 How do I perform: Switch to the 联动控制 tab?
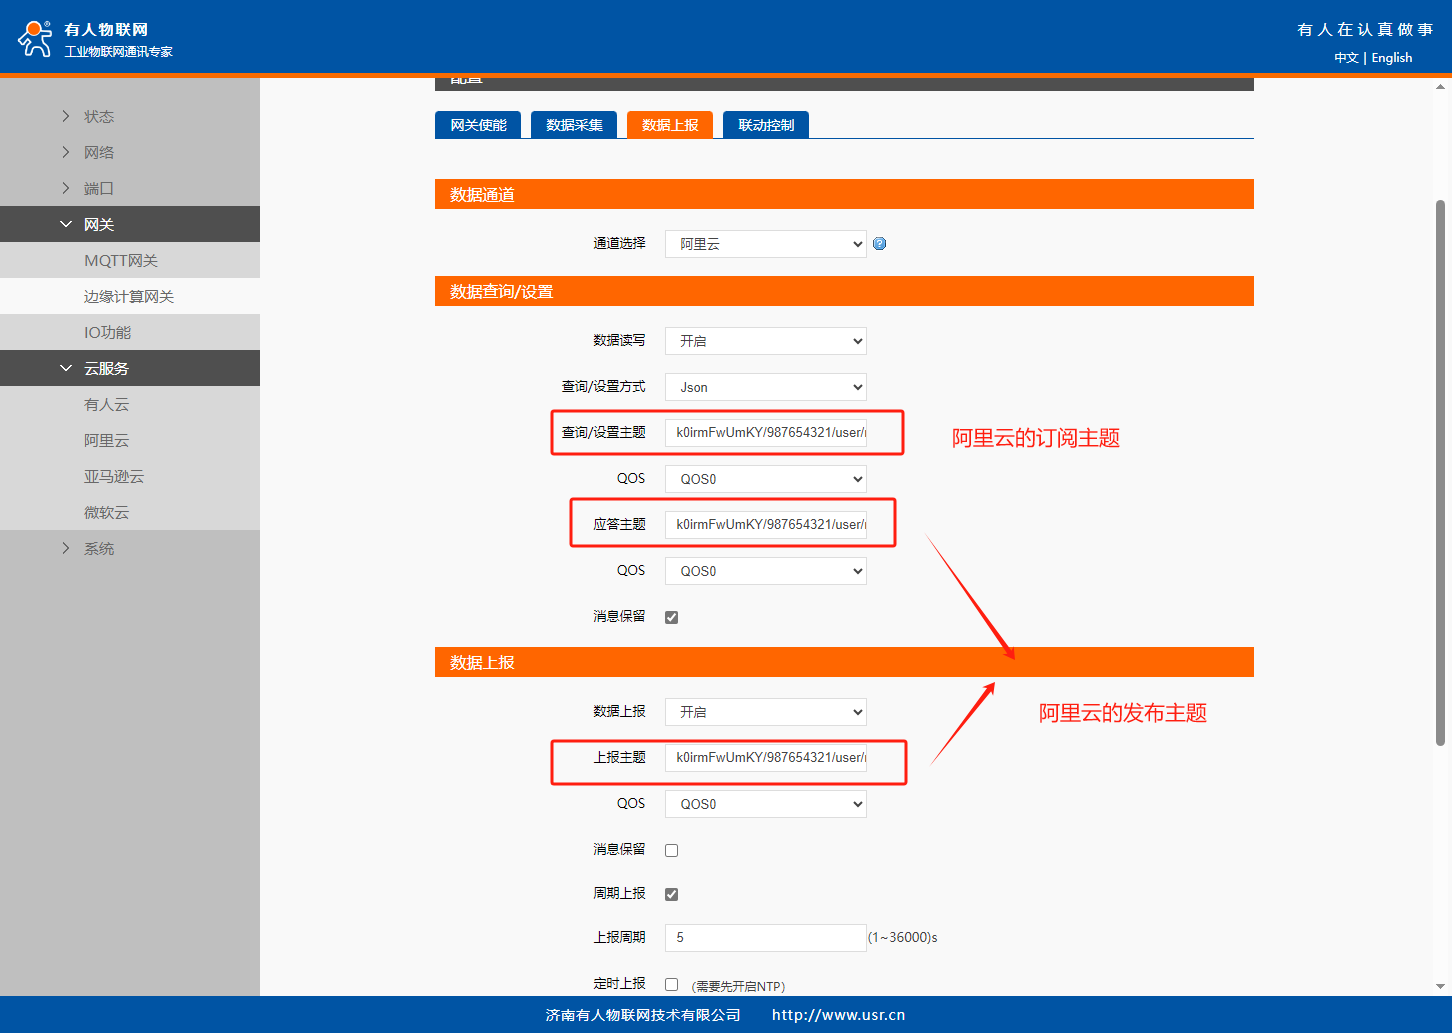coord(766,125)
